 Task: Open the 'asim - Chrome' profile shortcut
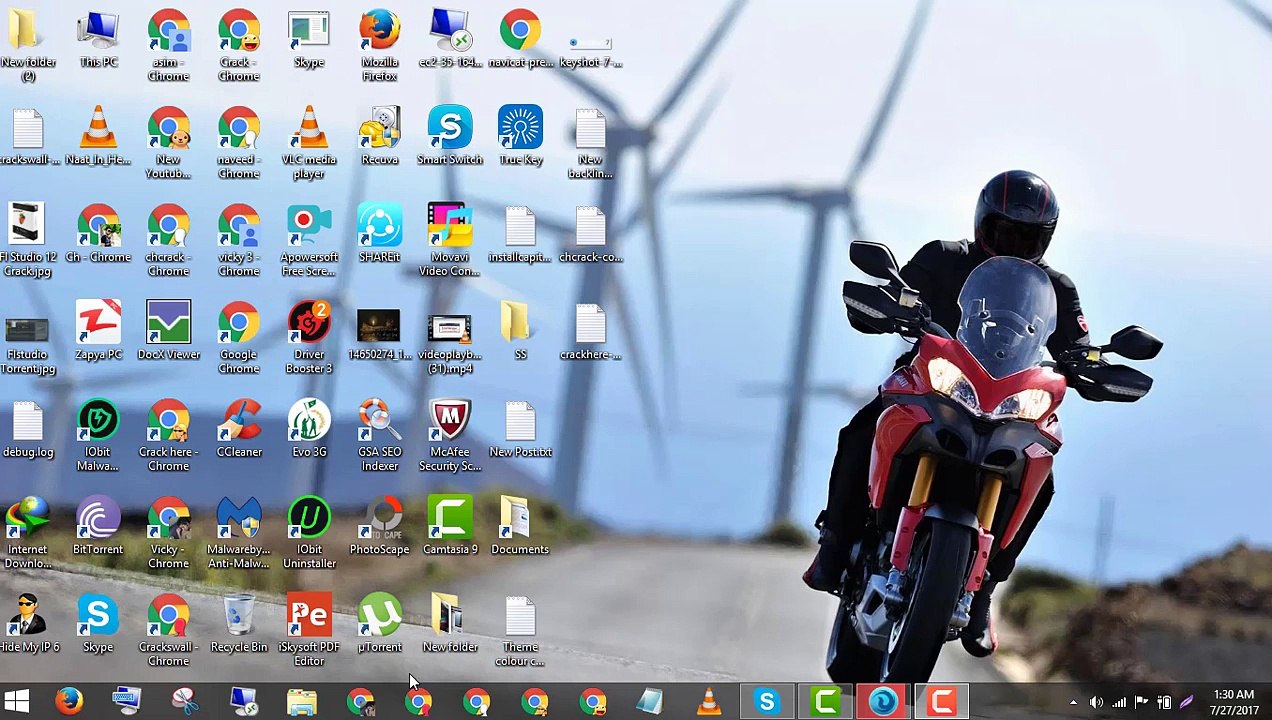(x=168, y=45)
